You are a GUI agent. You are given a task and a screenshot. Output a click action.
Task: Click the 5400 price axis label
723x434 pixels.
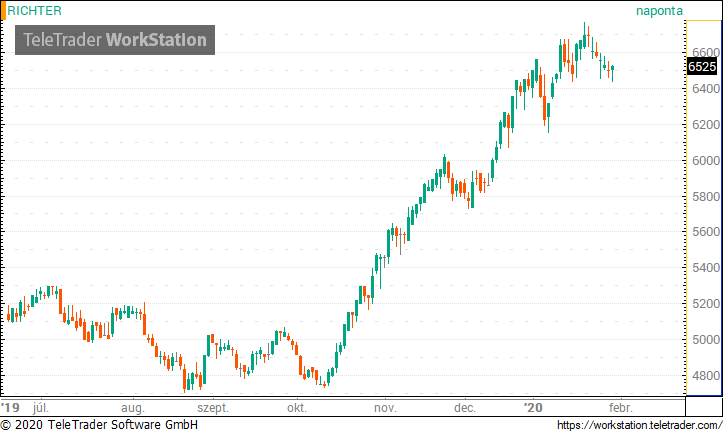[x=703, y=268]
